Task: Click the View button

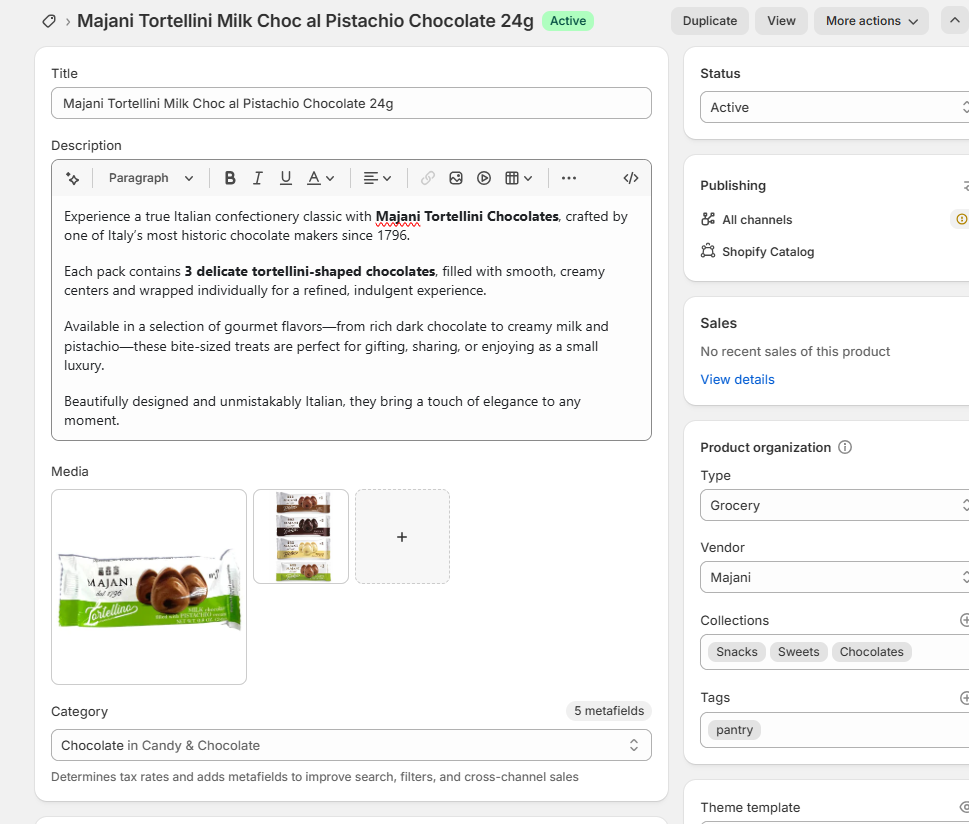Action: coord(781,21)
